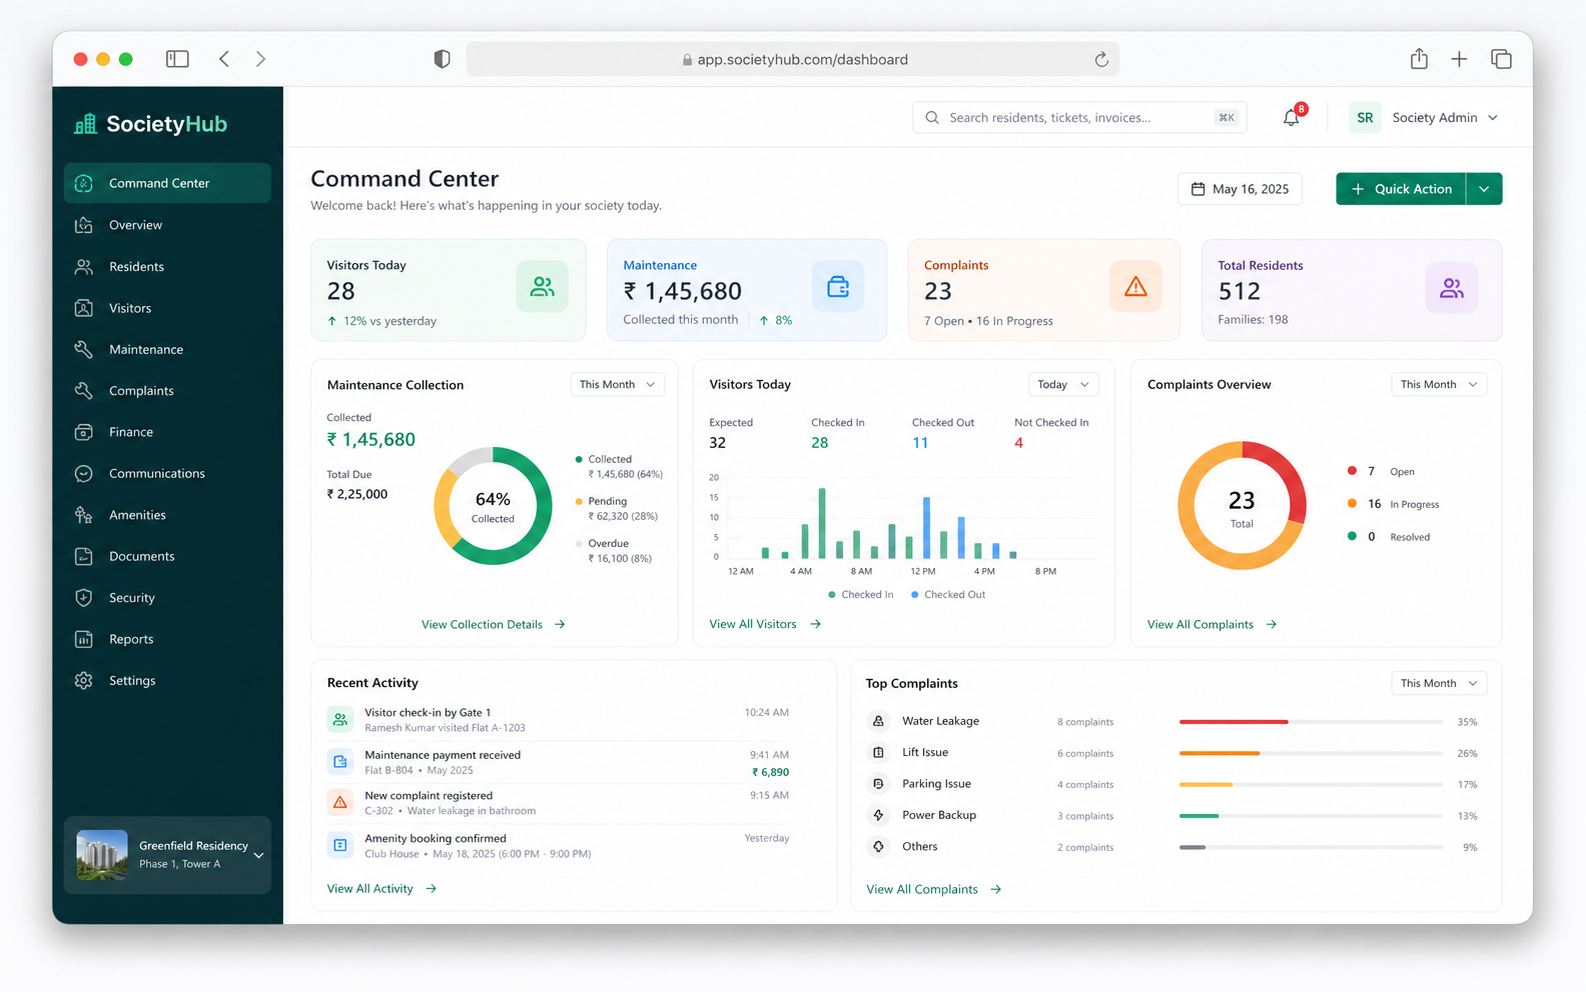The height and width of the screenshot is (992, 1586).
Task: Go to Overview in the sidebar
Action: pos(168,225)
